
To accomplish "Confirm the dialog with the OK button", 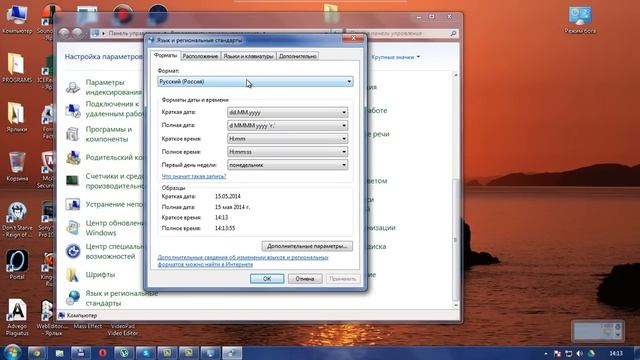I will point(267,279).
